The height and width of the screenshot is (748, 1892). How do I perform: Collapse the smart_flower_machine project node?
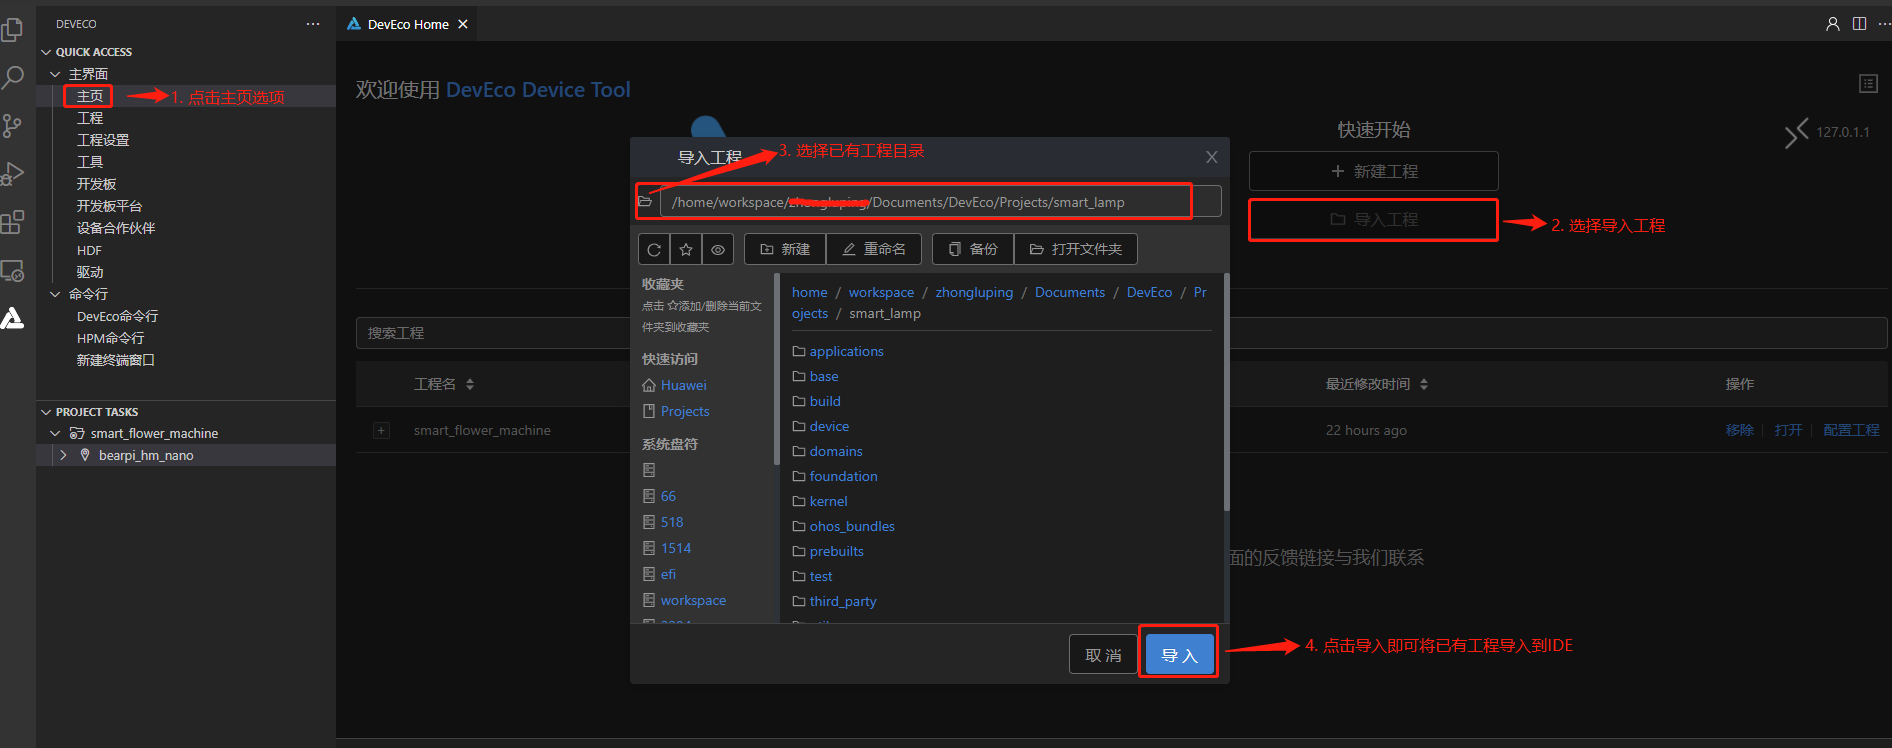click(x=55, y=433)
